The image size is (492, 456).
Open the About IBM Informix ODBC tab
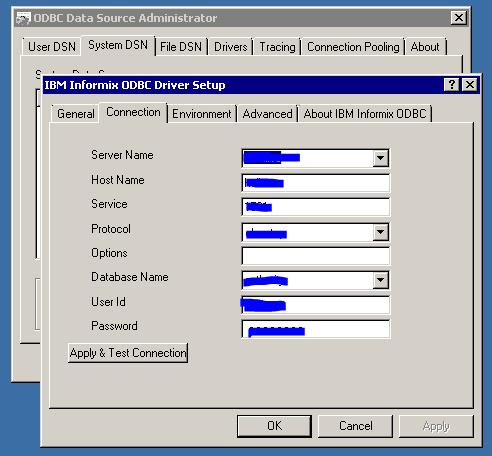(x=365, y=114)
